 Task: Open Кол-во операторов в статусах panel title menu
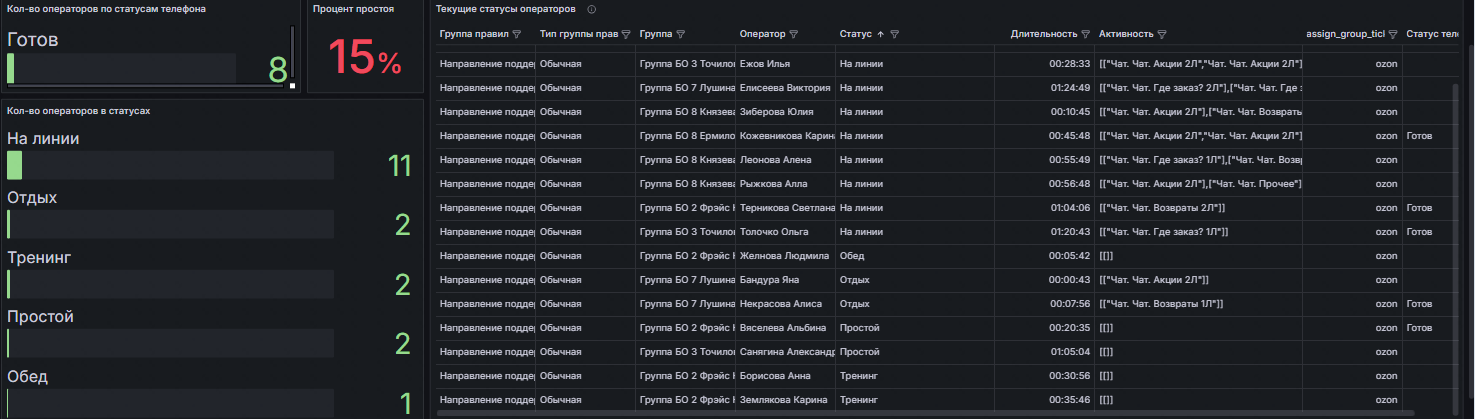(x=78, y=110)
